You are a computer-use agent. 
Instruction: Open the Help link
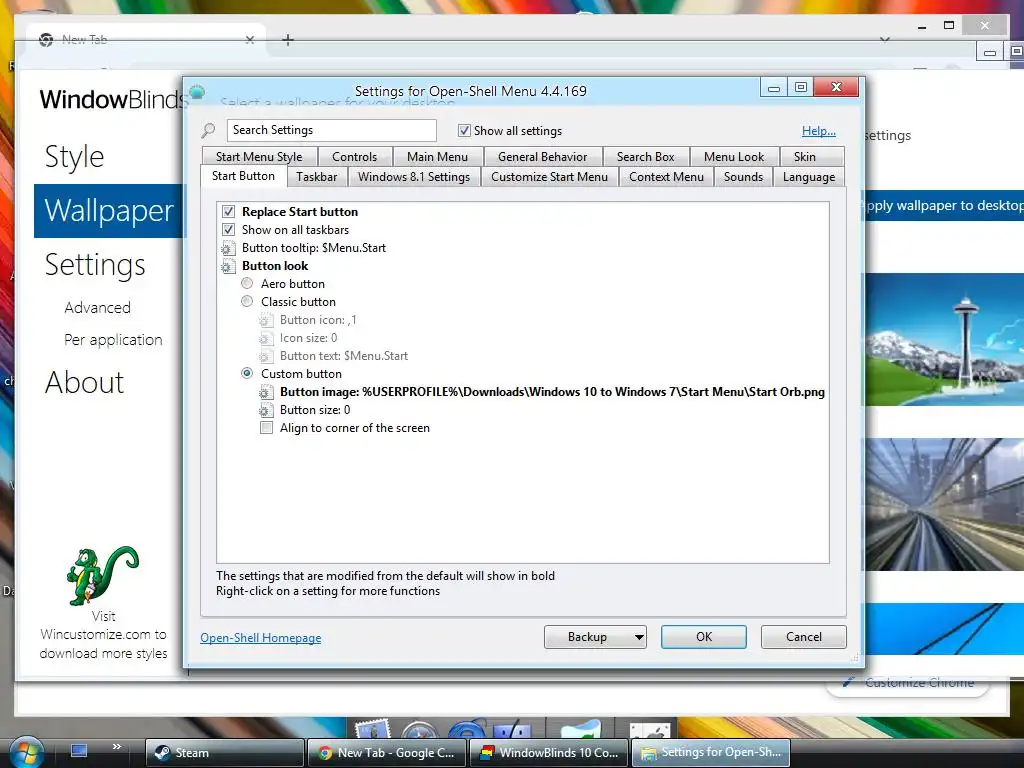coord(819,131)
